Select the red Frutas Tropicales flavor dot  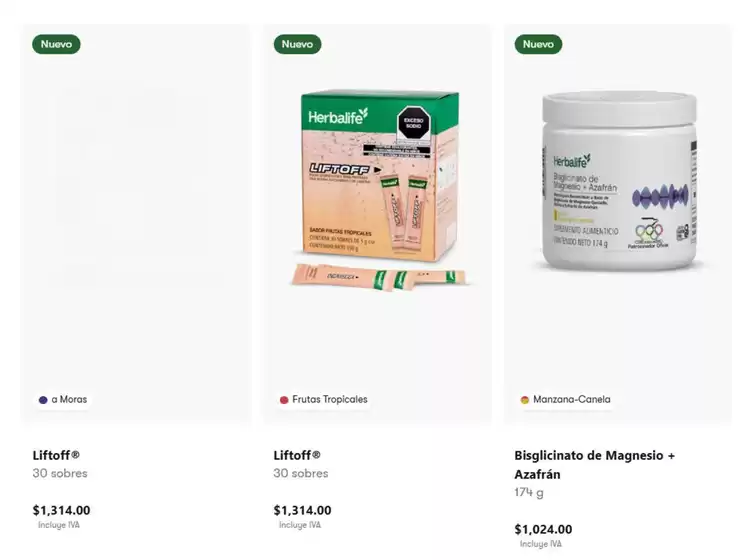284,400
